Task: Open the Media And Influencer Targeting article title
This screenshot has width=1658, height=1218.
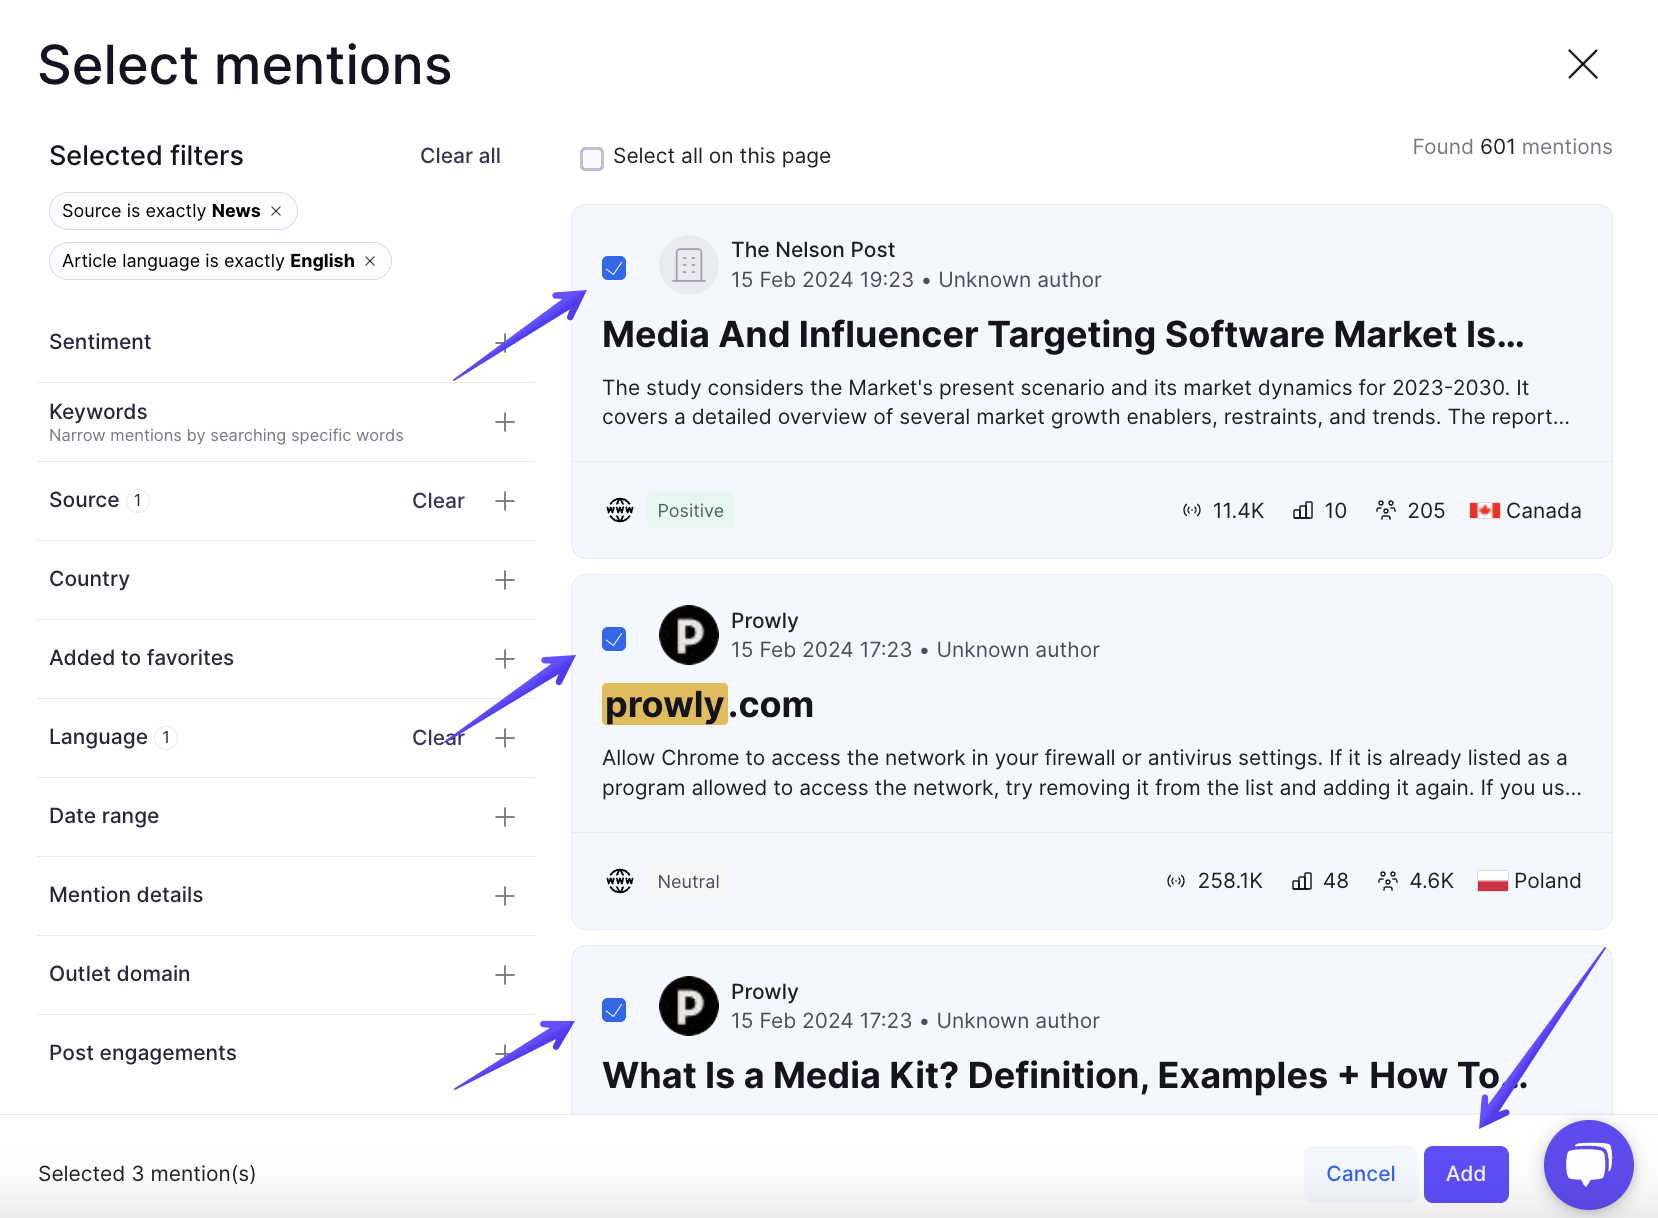Action: pyautogui.click(x=1063, y=335)
